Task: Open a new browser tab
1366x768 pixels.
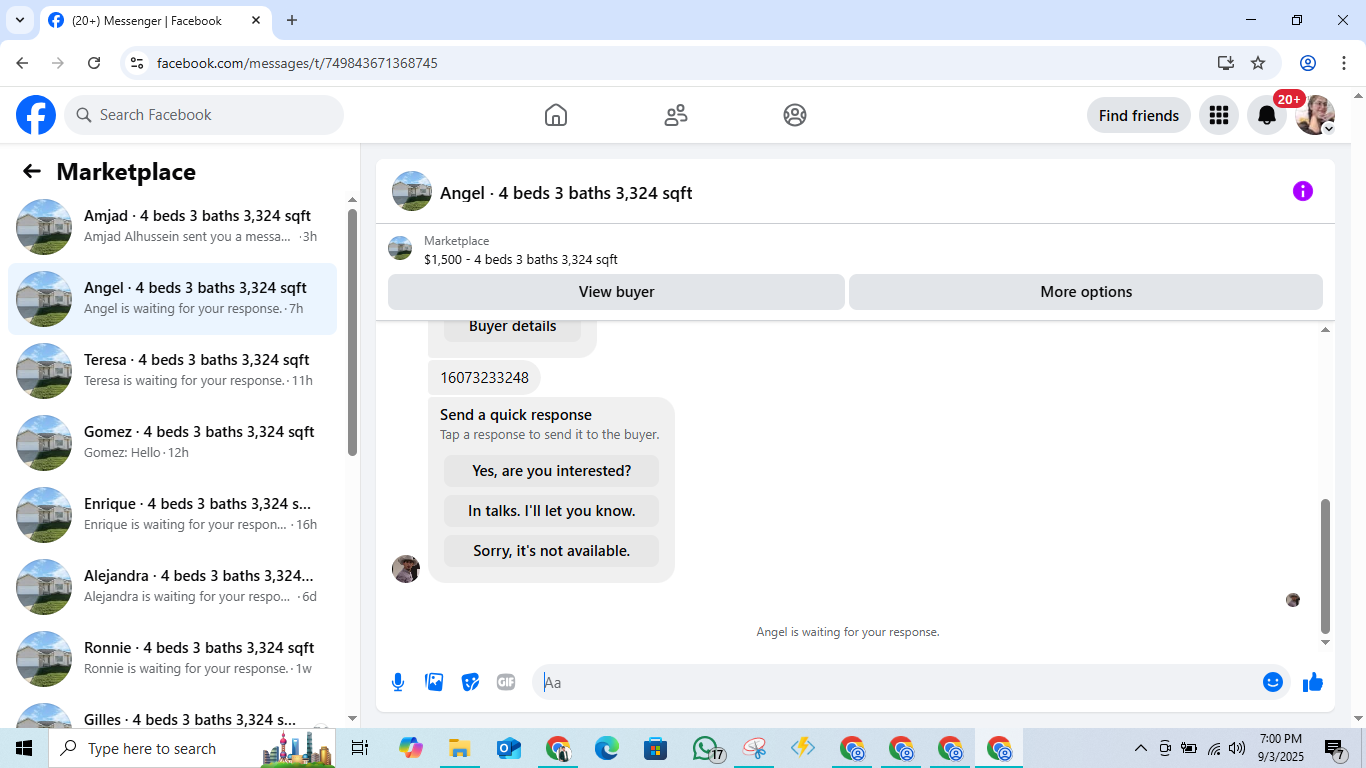Action: (x=292, y=20)
